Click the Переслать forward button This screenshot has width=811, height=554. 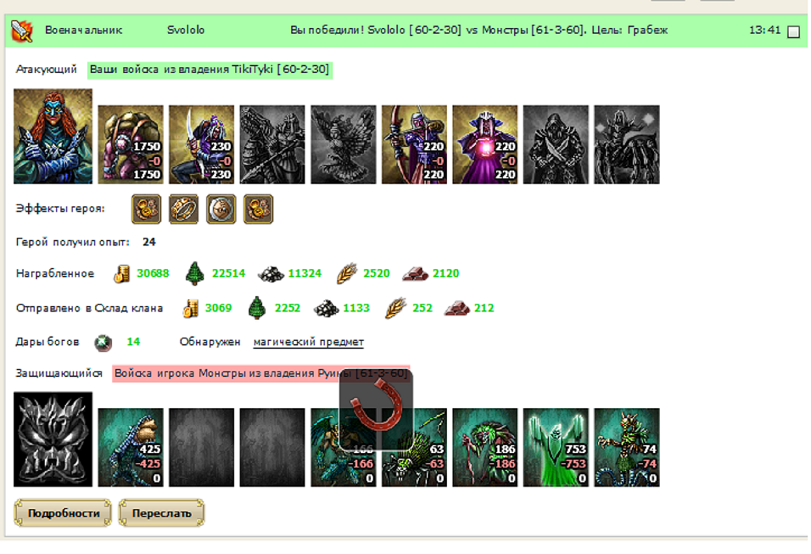tap(161, 513)
